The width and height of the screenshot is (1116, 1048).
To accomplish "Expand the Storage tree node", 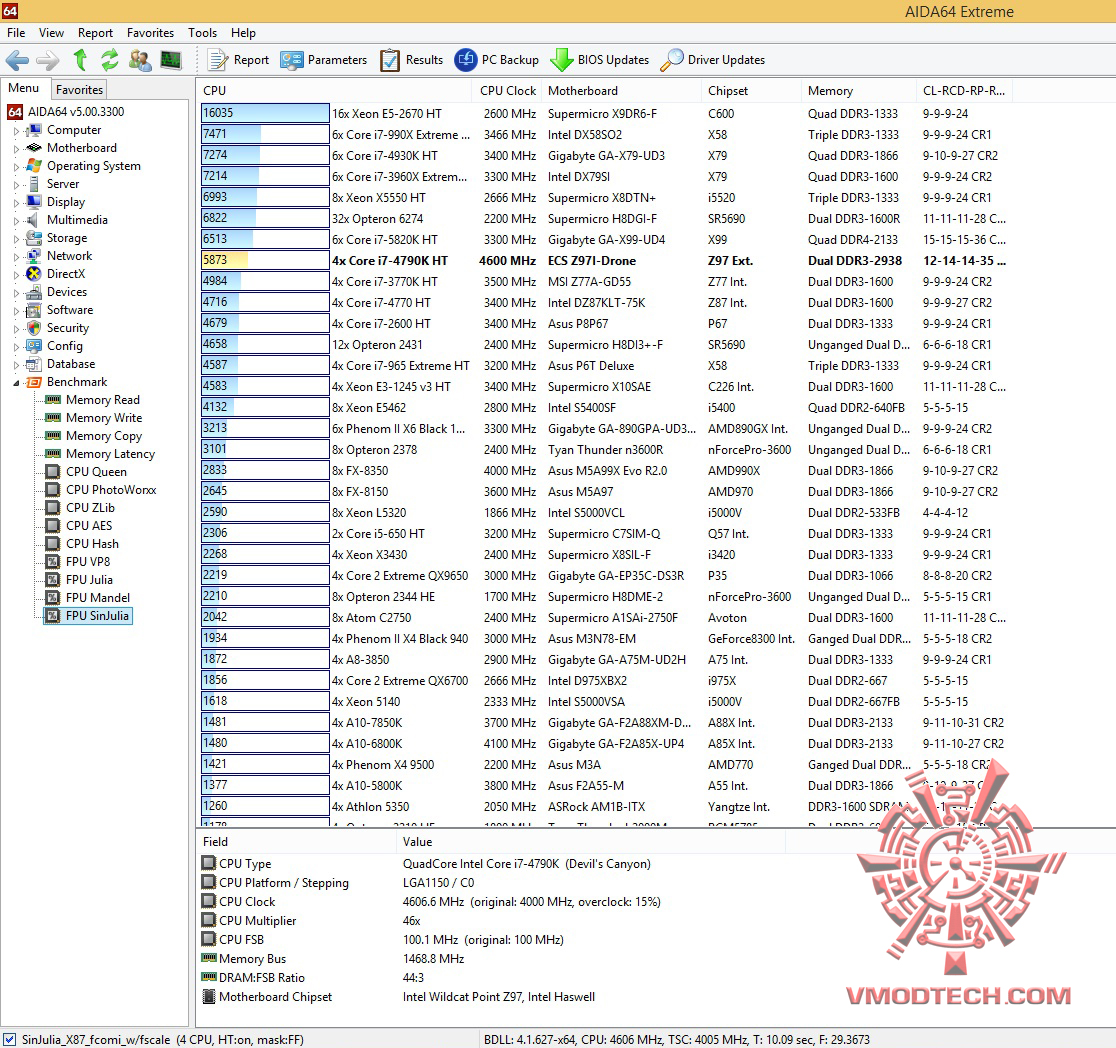I will pos(16,238).
